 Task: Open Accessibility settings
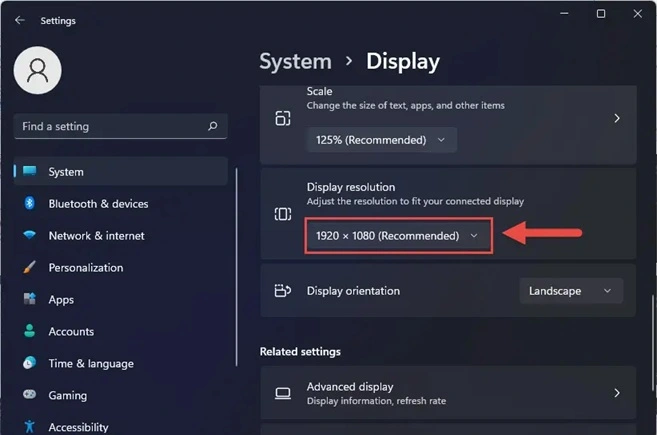[121, 426]
